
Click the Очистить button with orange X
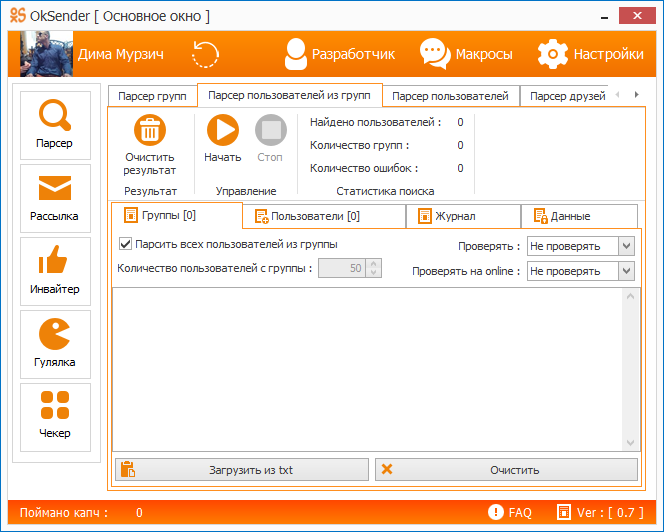coord(506,470)
